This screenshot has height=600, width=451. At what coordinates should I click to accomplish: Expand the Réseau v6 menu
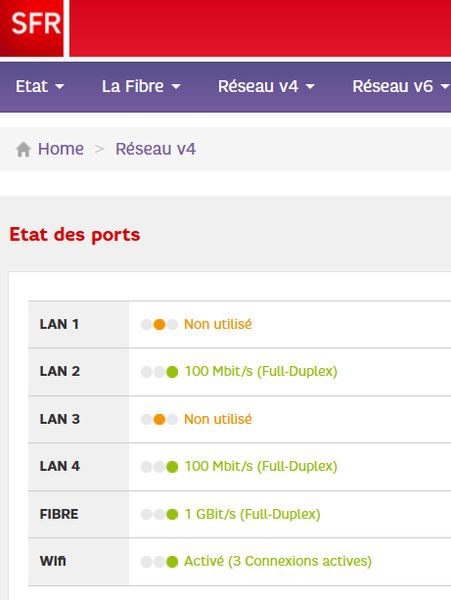click(401, 86)
